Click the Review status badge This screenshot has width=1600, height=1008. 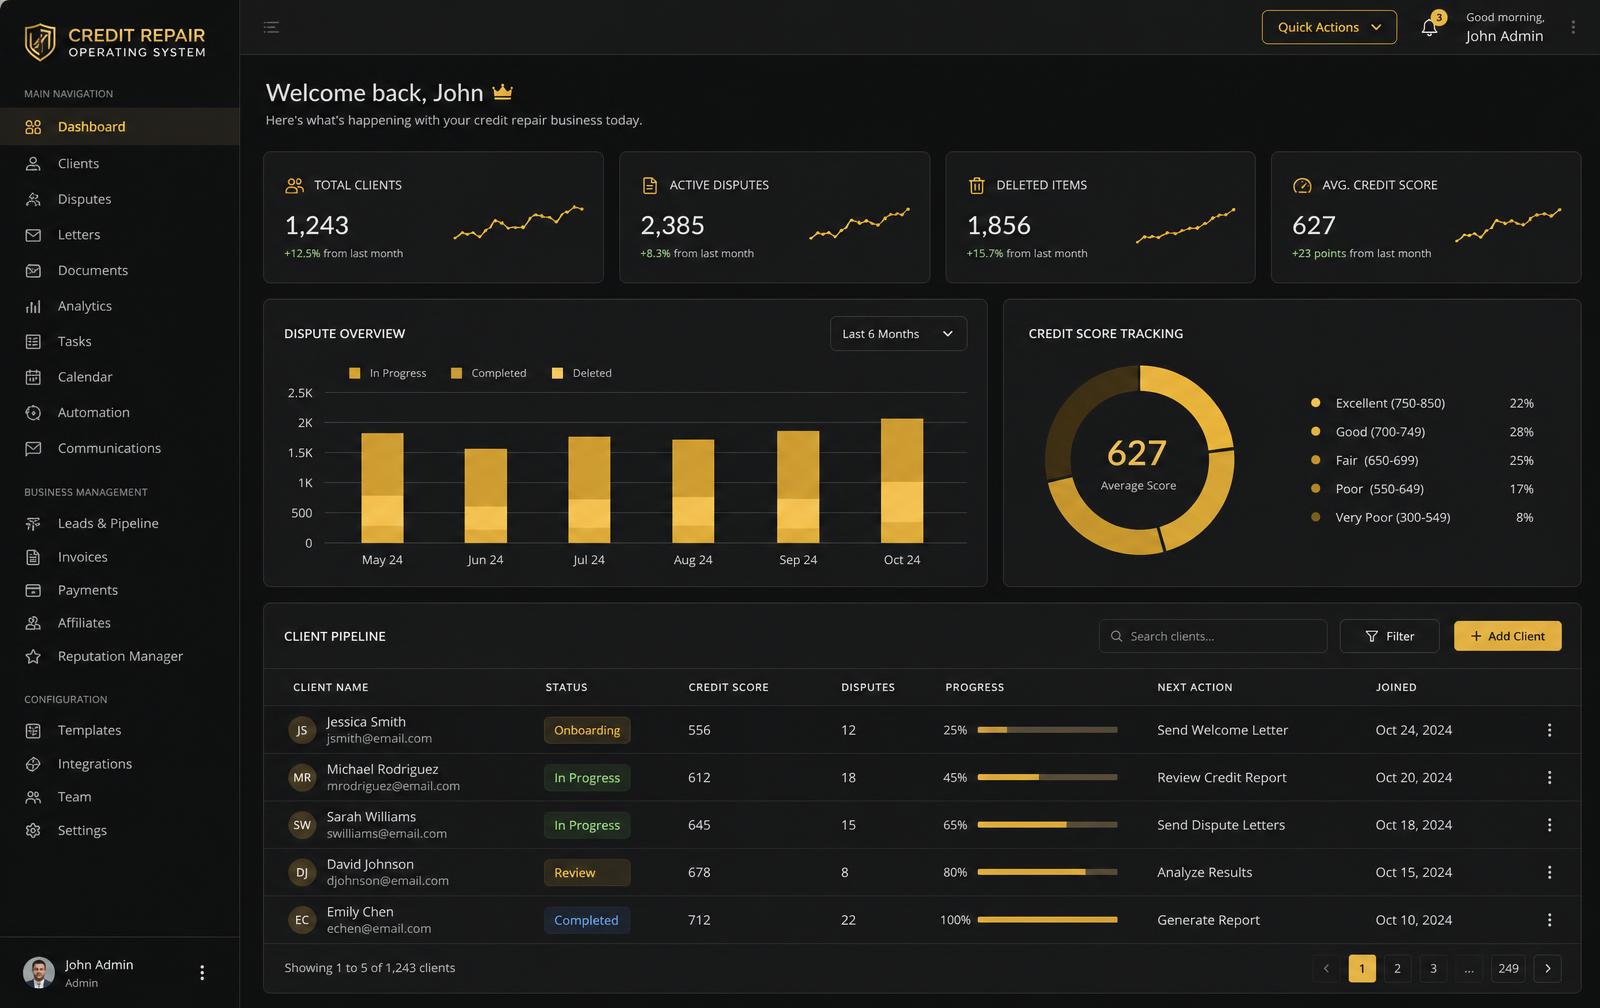pyautogui.click(x=587, y=873)
